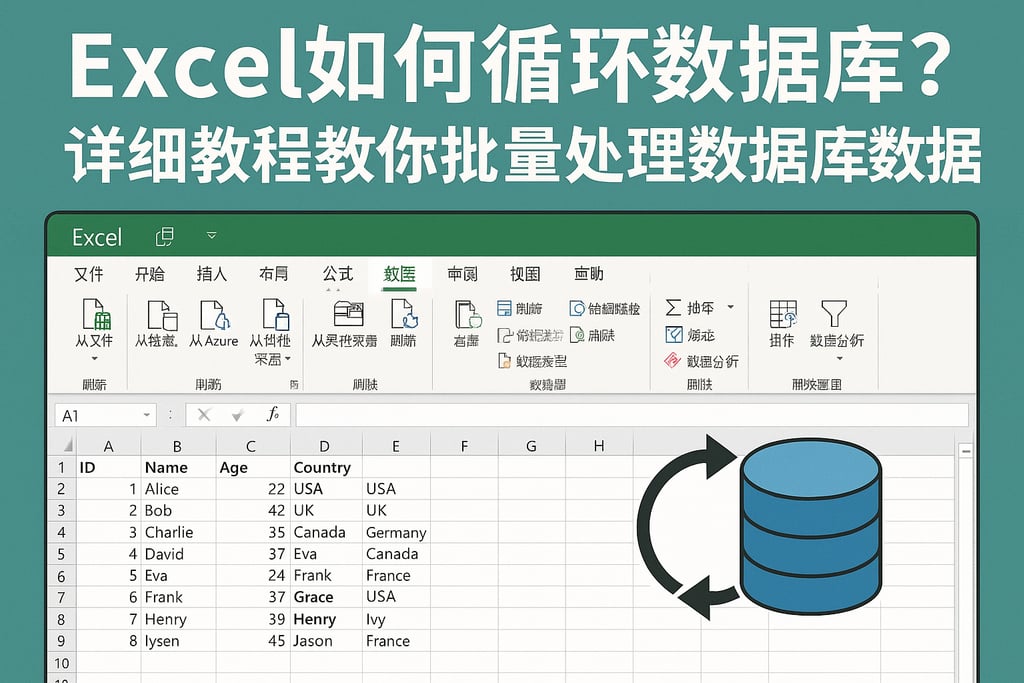Click the document-with-at-sign icon

pyautogui.click(x=577, y=335)
